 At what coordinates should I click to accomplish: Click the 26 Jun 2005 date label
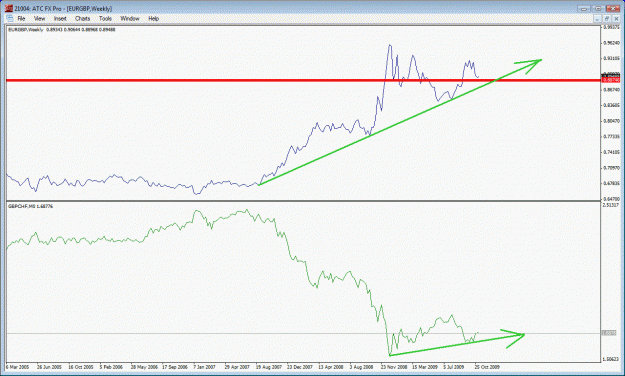[49, 366]
